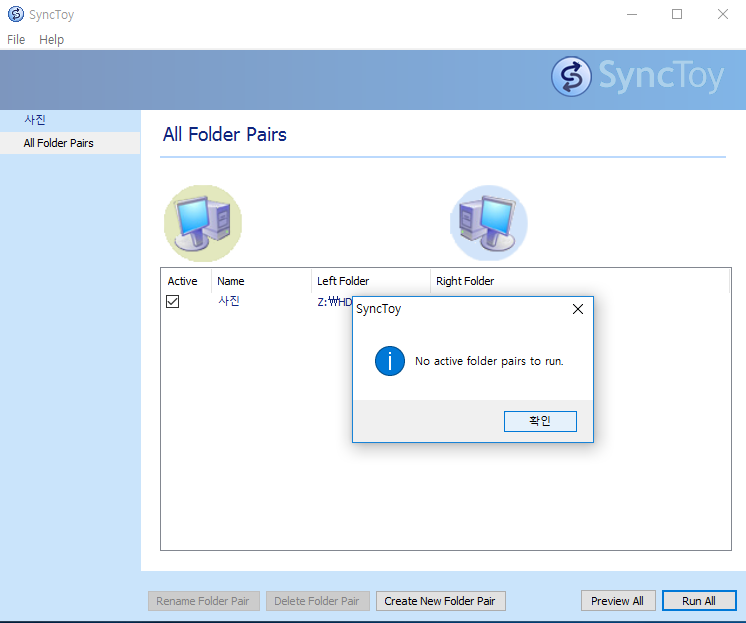The height and width of the screenshot is (623, 746).
Task: Uncheck the Active checkbox for 사진
Action: [173, 301]
